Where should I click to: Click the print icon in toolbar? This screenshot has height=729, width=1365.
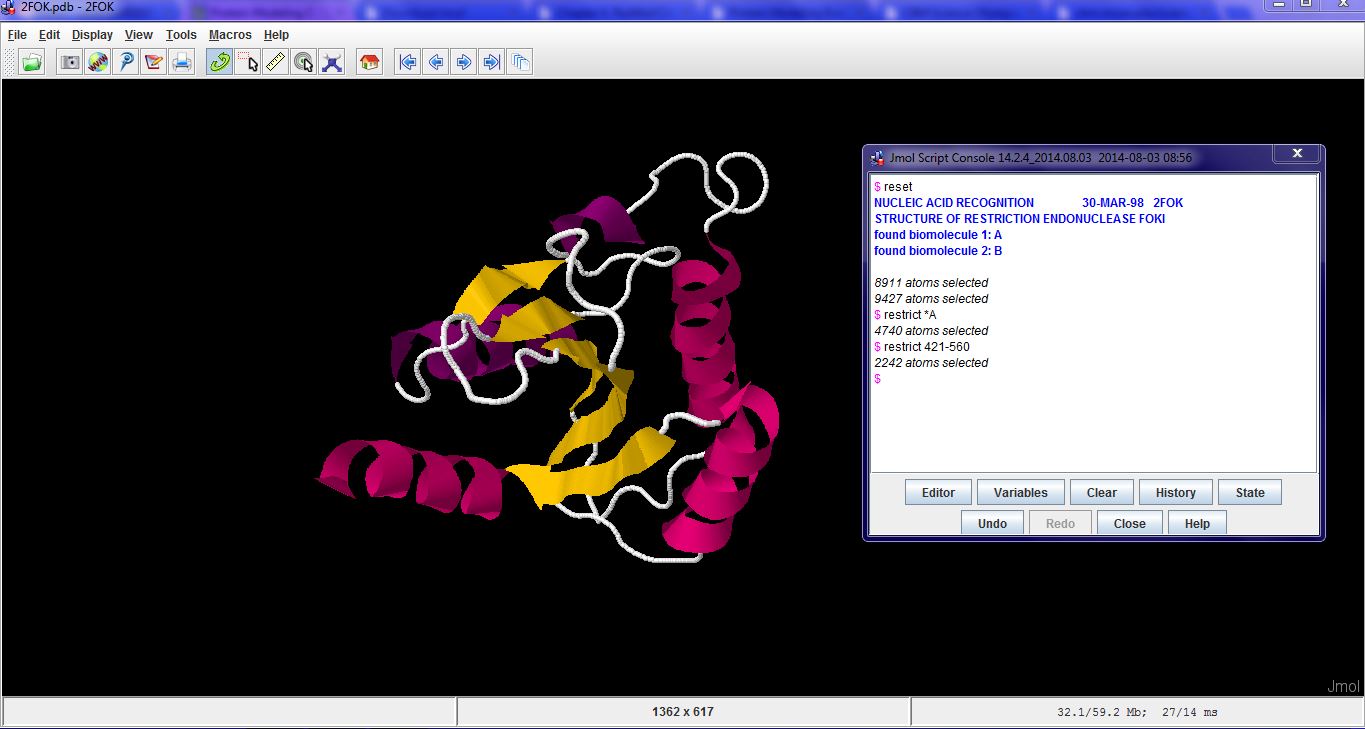(x=182, y=62)
